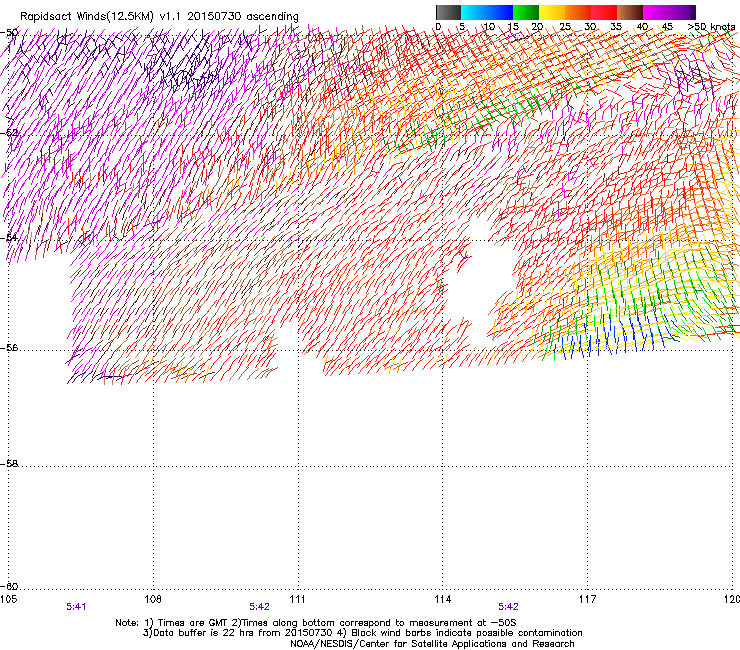Click the legend label '15'
This screenshot has width=740, height=650.
(513, 27)
